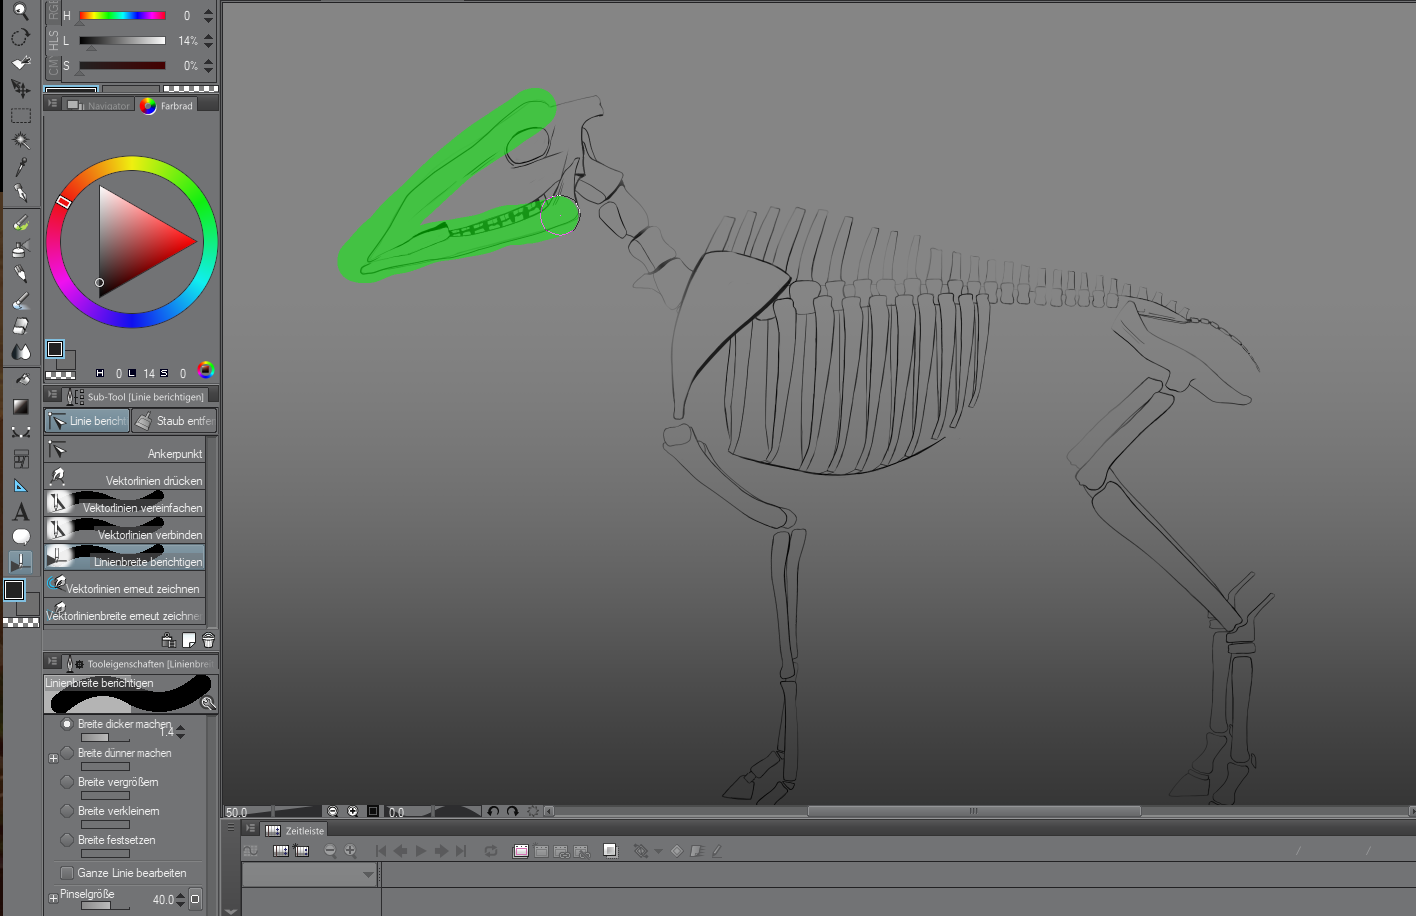
Task: Open the color wheel panel menu
Action: click(x=53, y=104)
